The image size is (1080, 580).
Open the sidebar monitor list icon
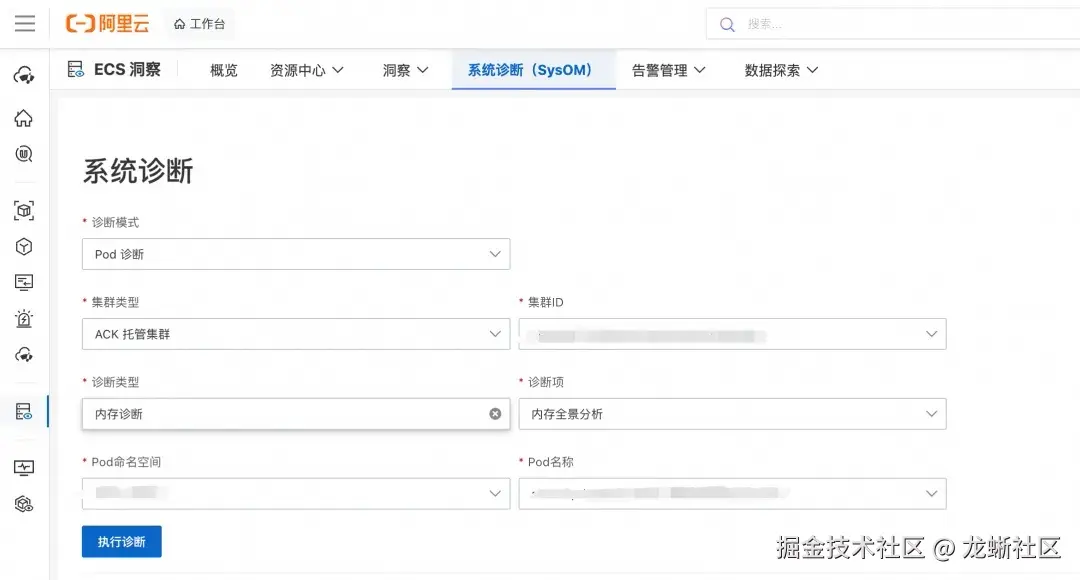tap(24, 282)
